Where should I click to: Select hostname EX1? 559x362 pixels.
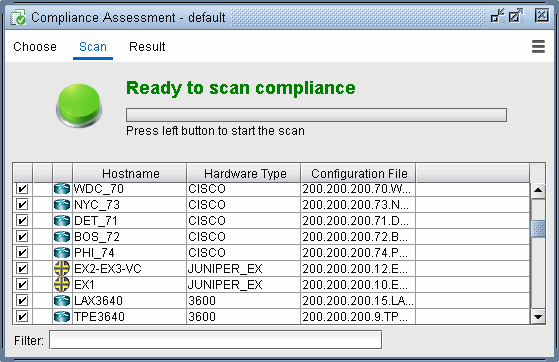click(84, 285)
